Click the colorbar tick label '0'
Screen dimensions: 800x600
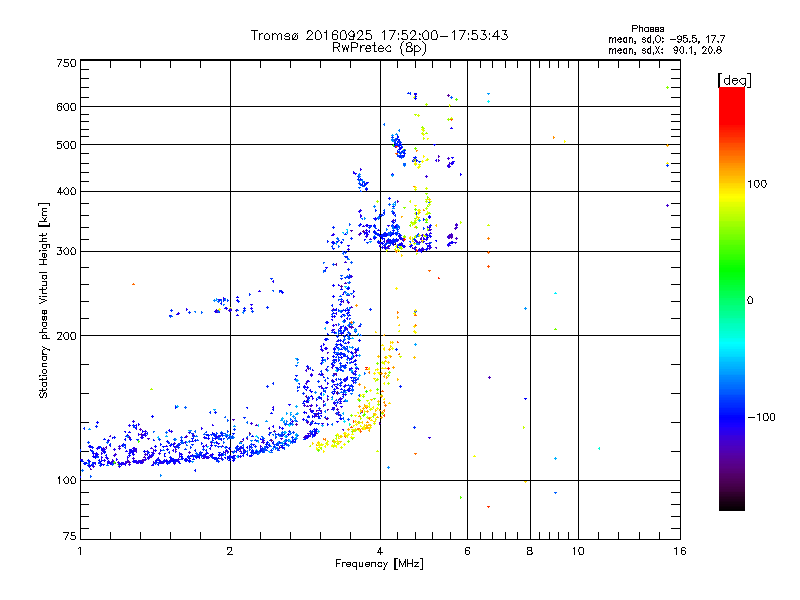(750, 301)
